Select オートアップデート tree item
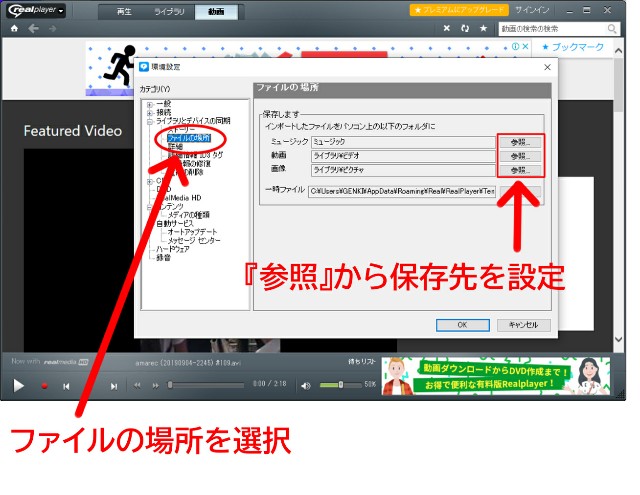Screen dimensions: 640x495 (192, 232)
